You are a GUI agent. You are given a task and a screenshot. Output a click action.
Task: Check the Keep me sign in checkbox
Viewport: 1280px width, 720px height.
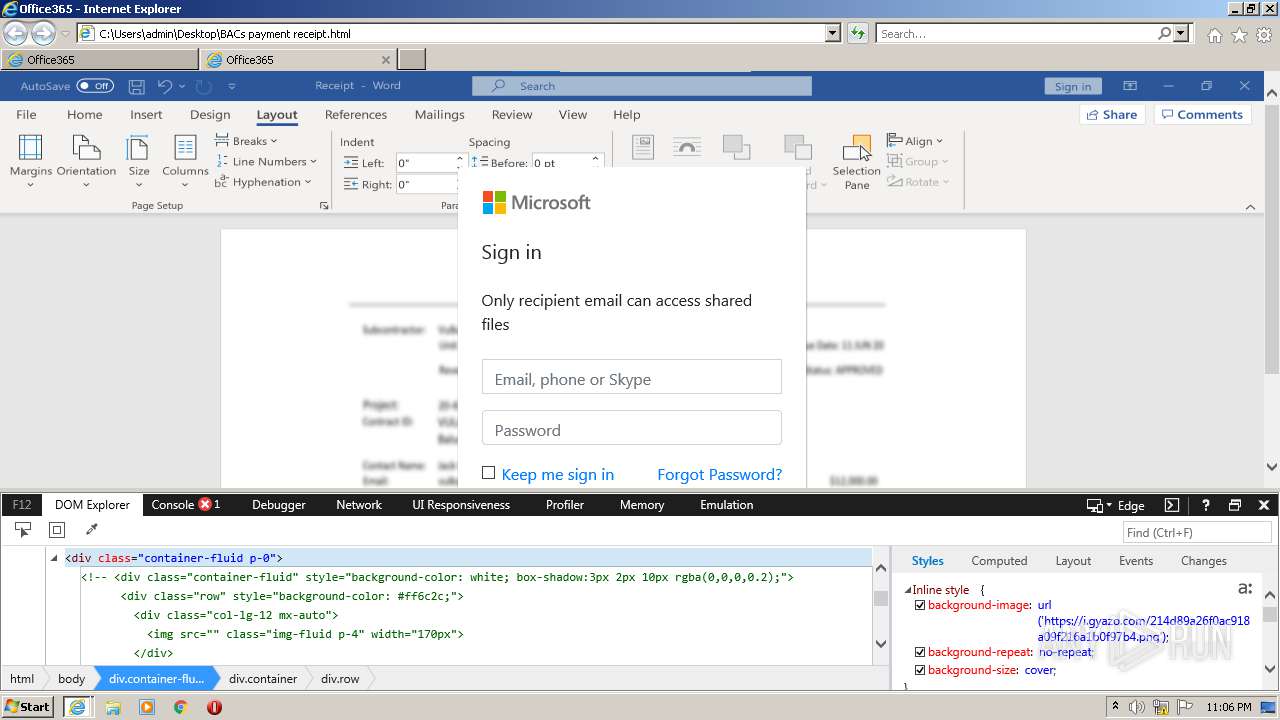[488, 472]
